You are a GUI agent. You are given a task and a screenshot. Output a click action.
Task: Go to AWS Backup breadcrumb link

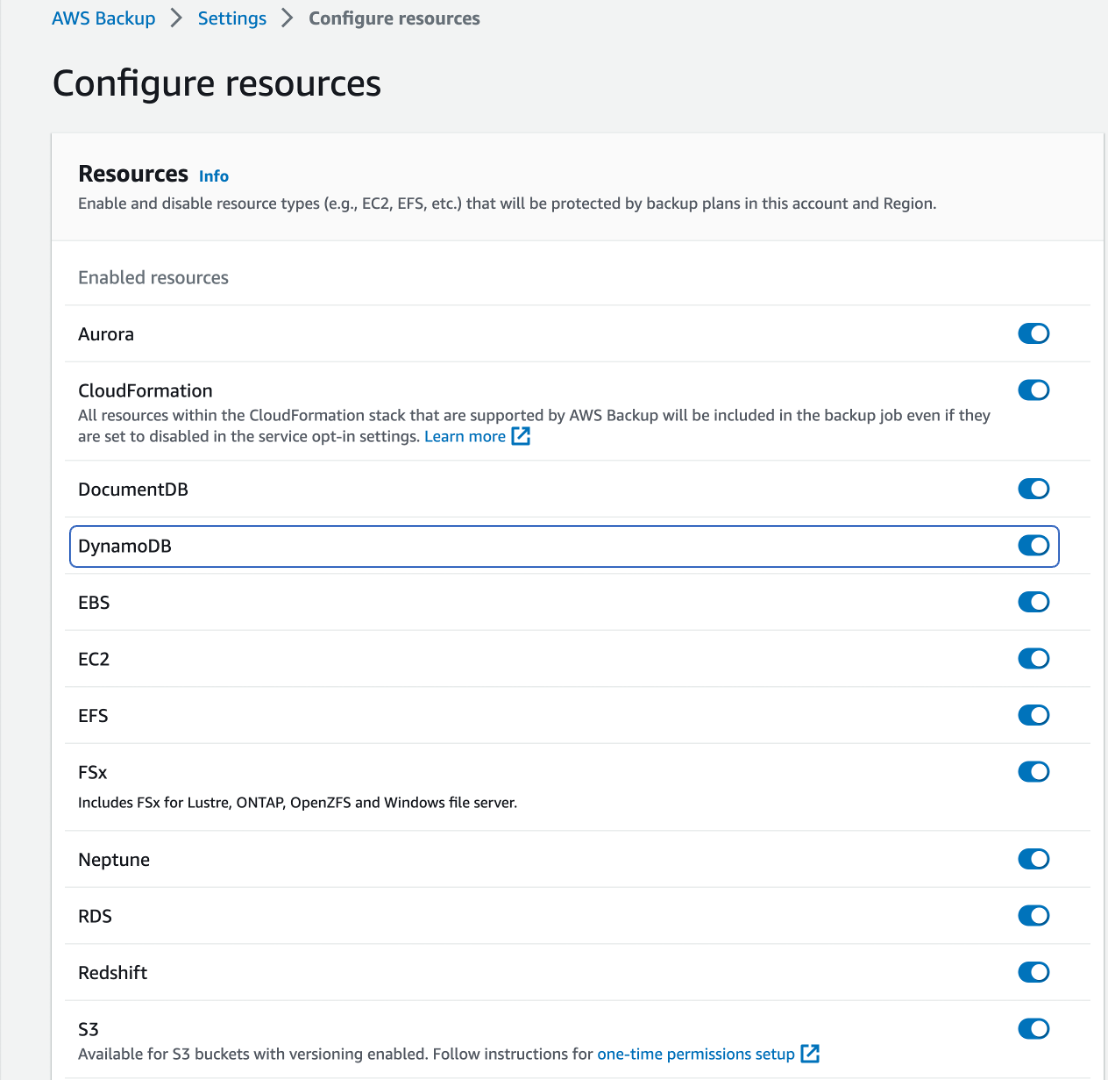[103, 18]
